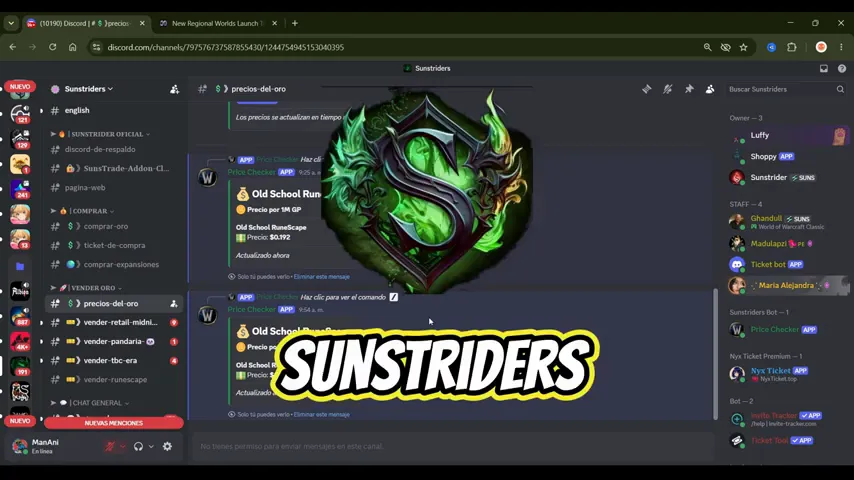Click the zoom magnifier icon in address bar
This screenshot has height=480, width=854.
pos(707,47)
